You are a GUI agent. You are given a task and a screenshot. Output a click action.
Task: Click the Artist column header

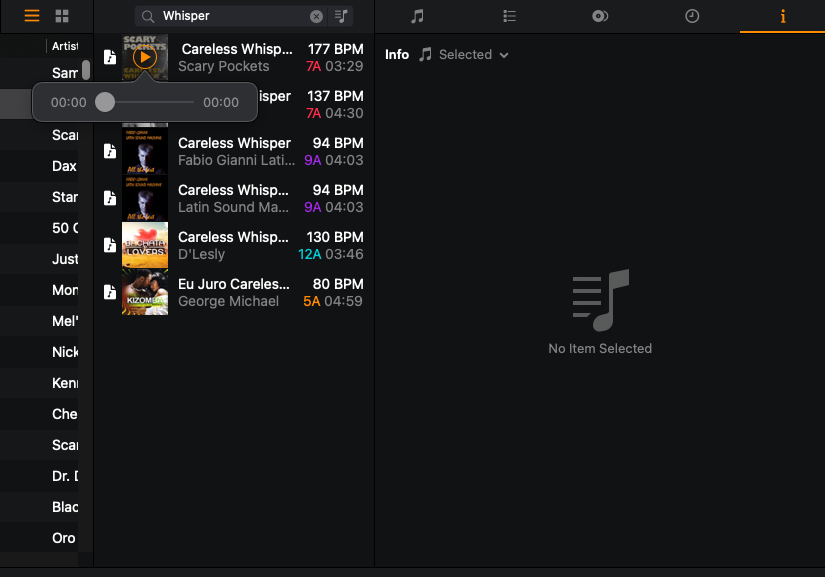coord(64,46)
